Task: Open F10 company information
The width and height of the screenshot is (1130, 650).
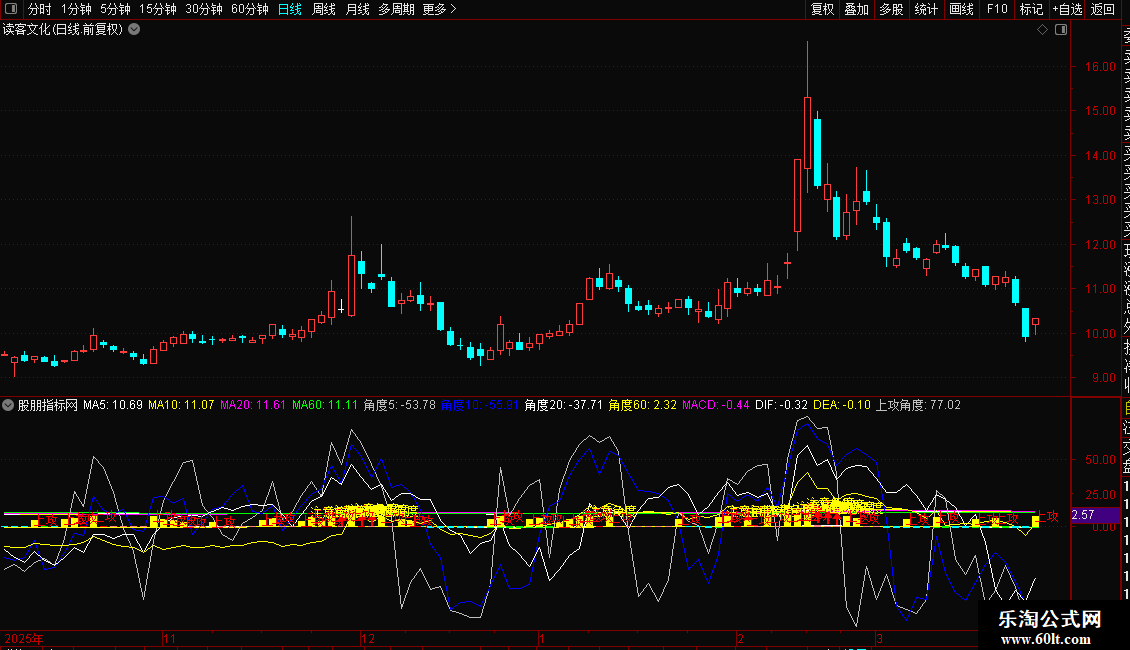Action: (x=997, y=9)
